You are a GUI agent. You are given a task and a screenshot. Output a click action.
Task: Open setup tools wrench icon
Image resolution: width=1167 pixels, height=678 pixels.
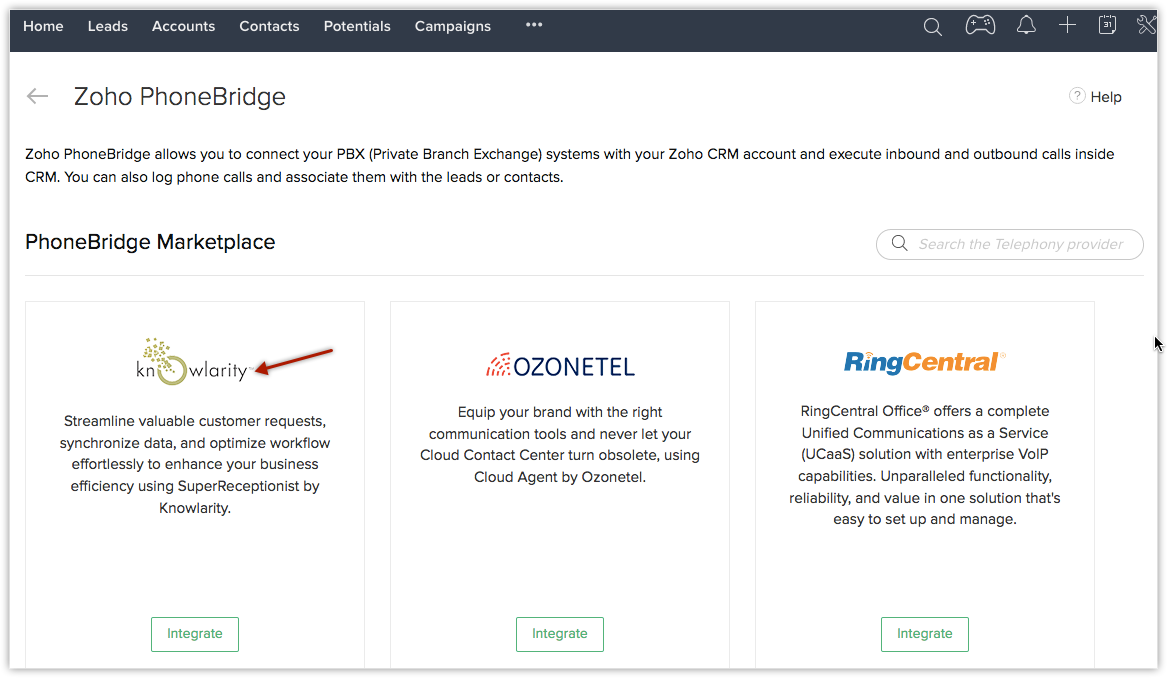[1146, 25]
